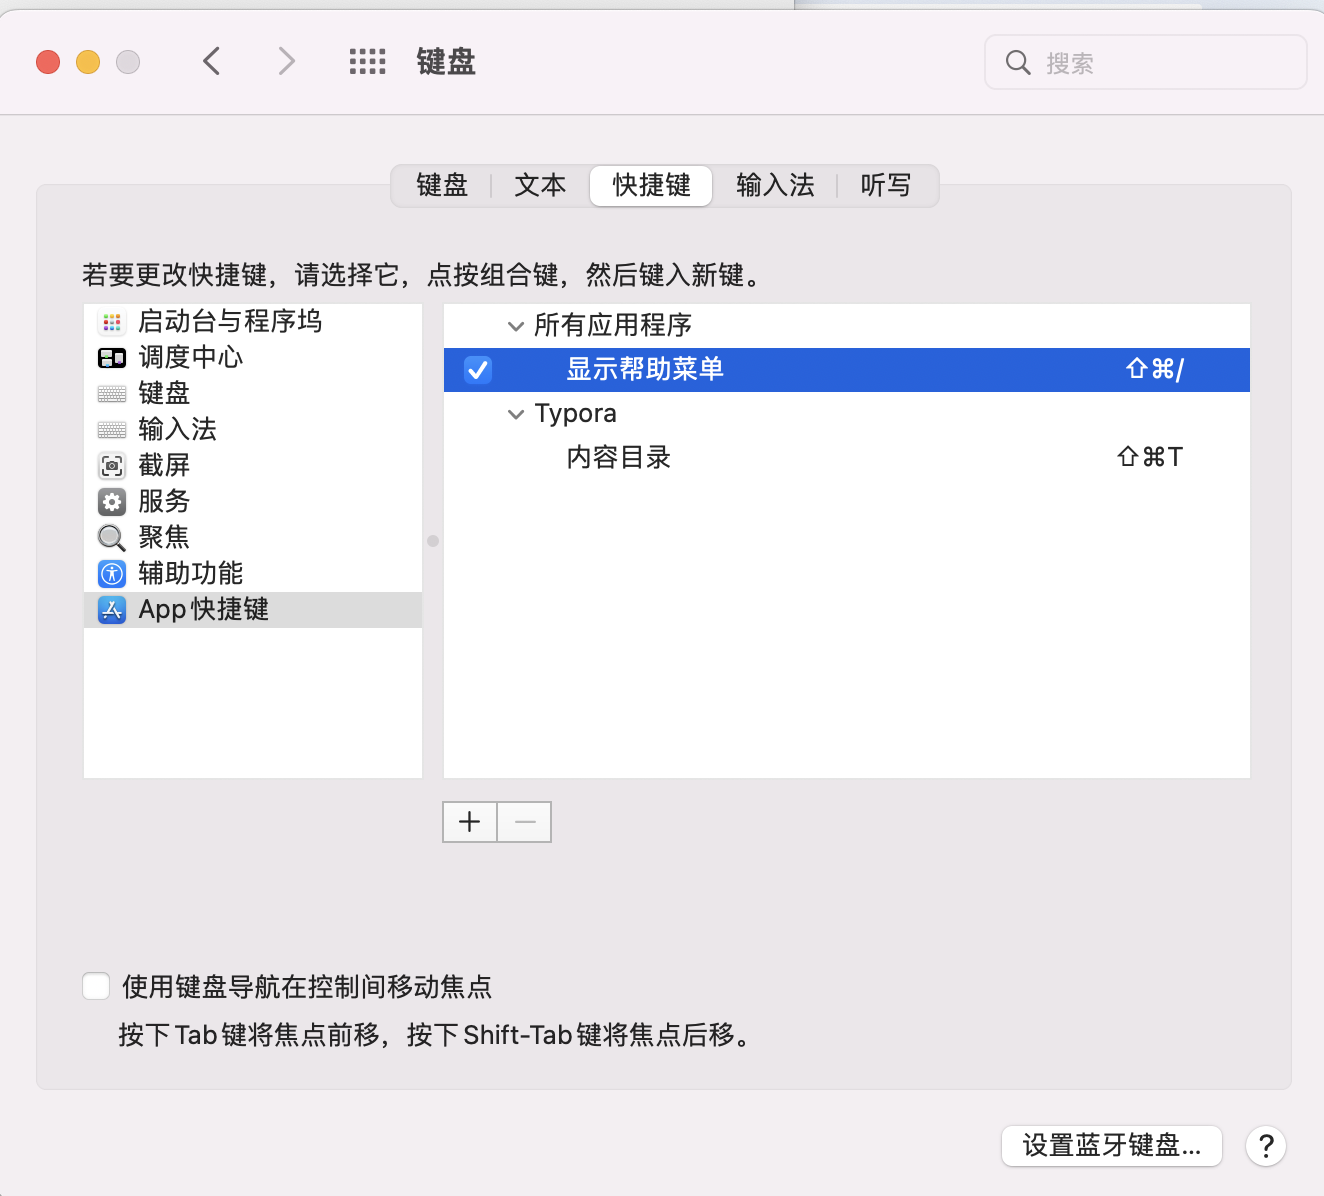The height and width of the screenshot is (1196, 1324).
Task: Collapse the 所有应用程序 group
Action: 516,326
